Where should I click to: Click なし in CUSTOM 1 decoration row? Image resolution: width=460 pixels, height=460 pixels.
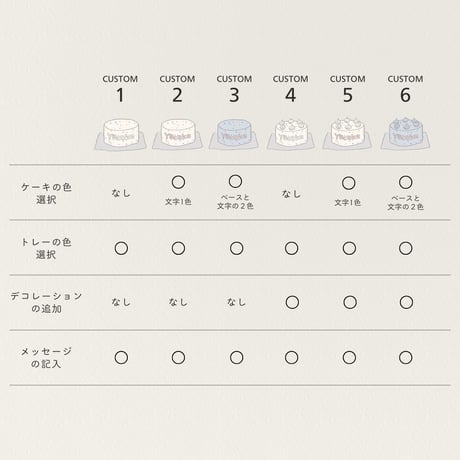tap(121, 302)
